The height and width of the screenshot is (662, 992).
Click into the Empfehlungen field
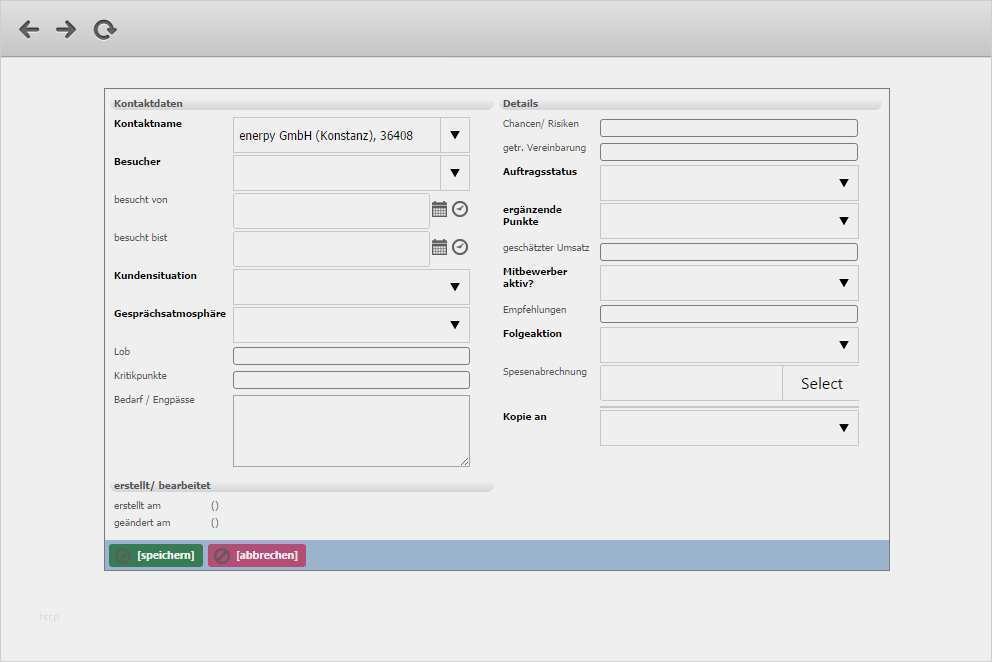pos(729,314)
